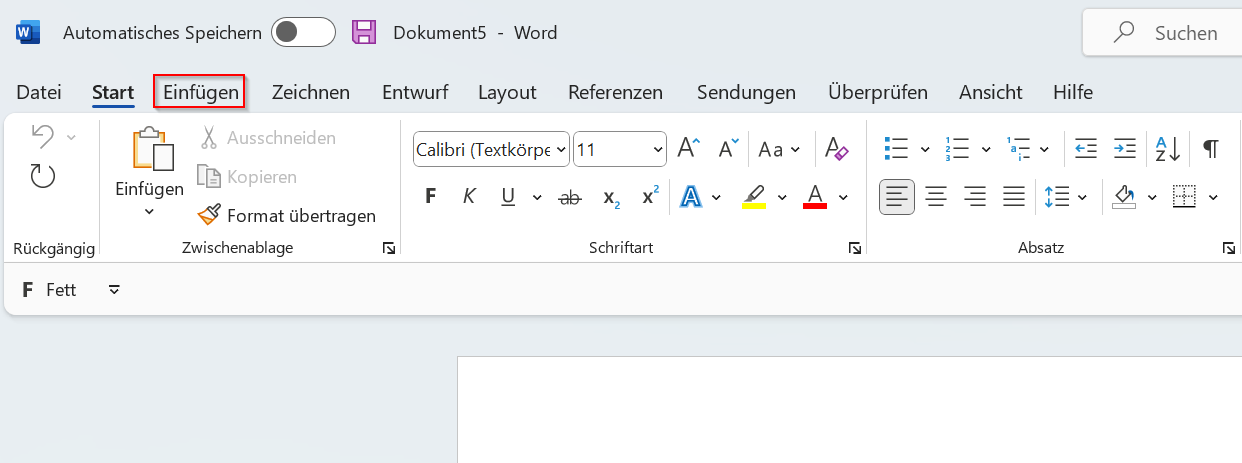Apply the yellow text highlight color
This screenshot has height=463, width=1242.
tap(754, 197)
